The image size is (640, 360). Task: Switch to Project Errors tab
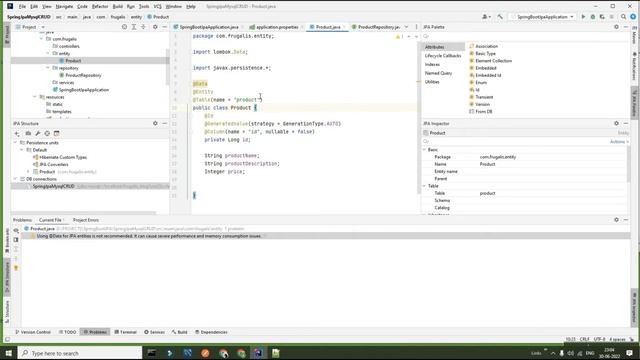tap(86, 220)
